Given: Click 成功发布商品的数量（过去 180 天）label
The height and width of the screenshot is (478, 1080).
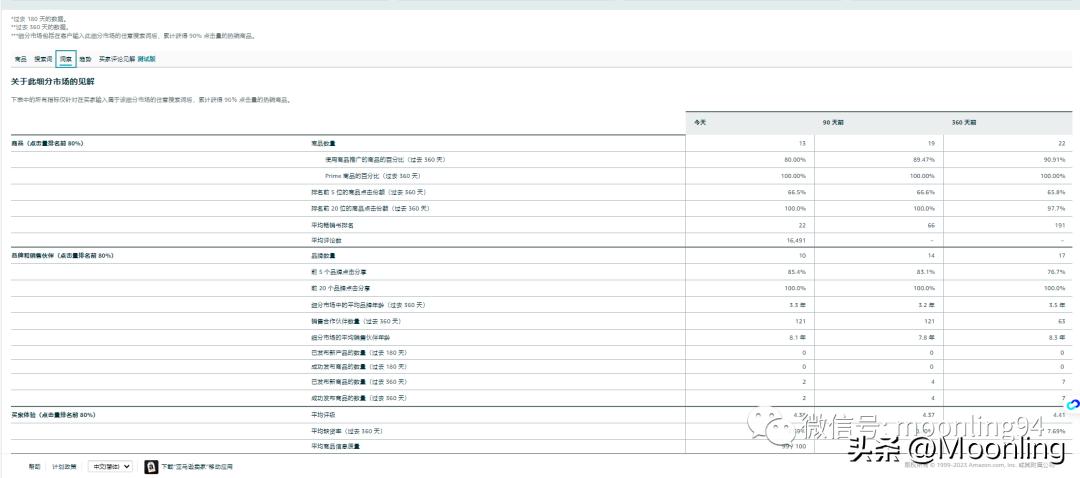Looking at the screenshot, I should (x=360, y=367).
